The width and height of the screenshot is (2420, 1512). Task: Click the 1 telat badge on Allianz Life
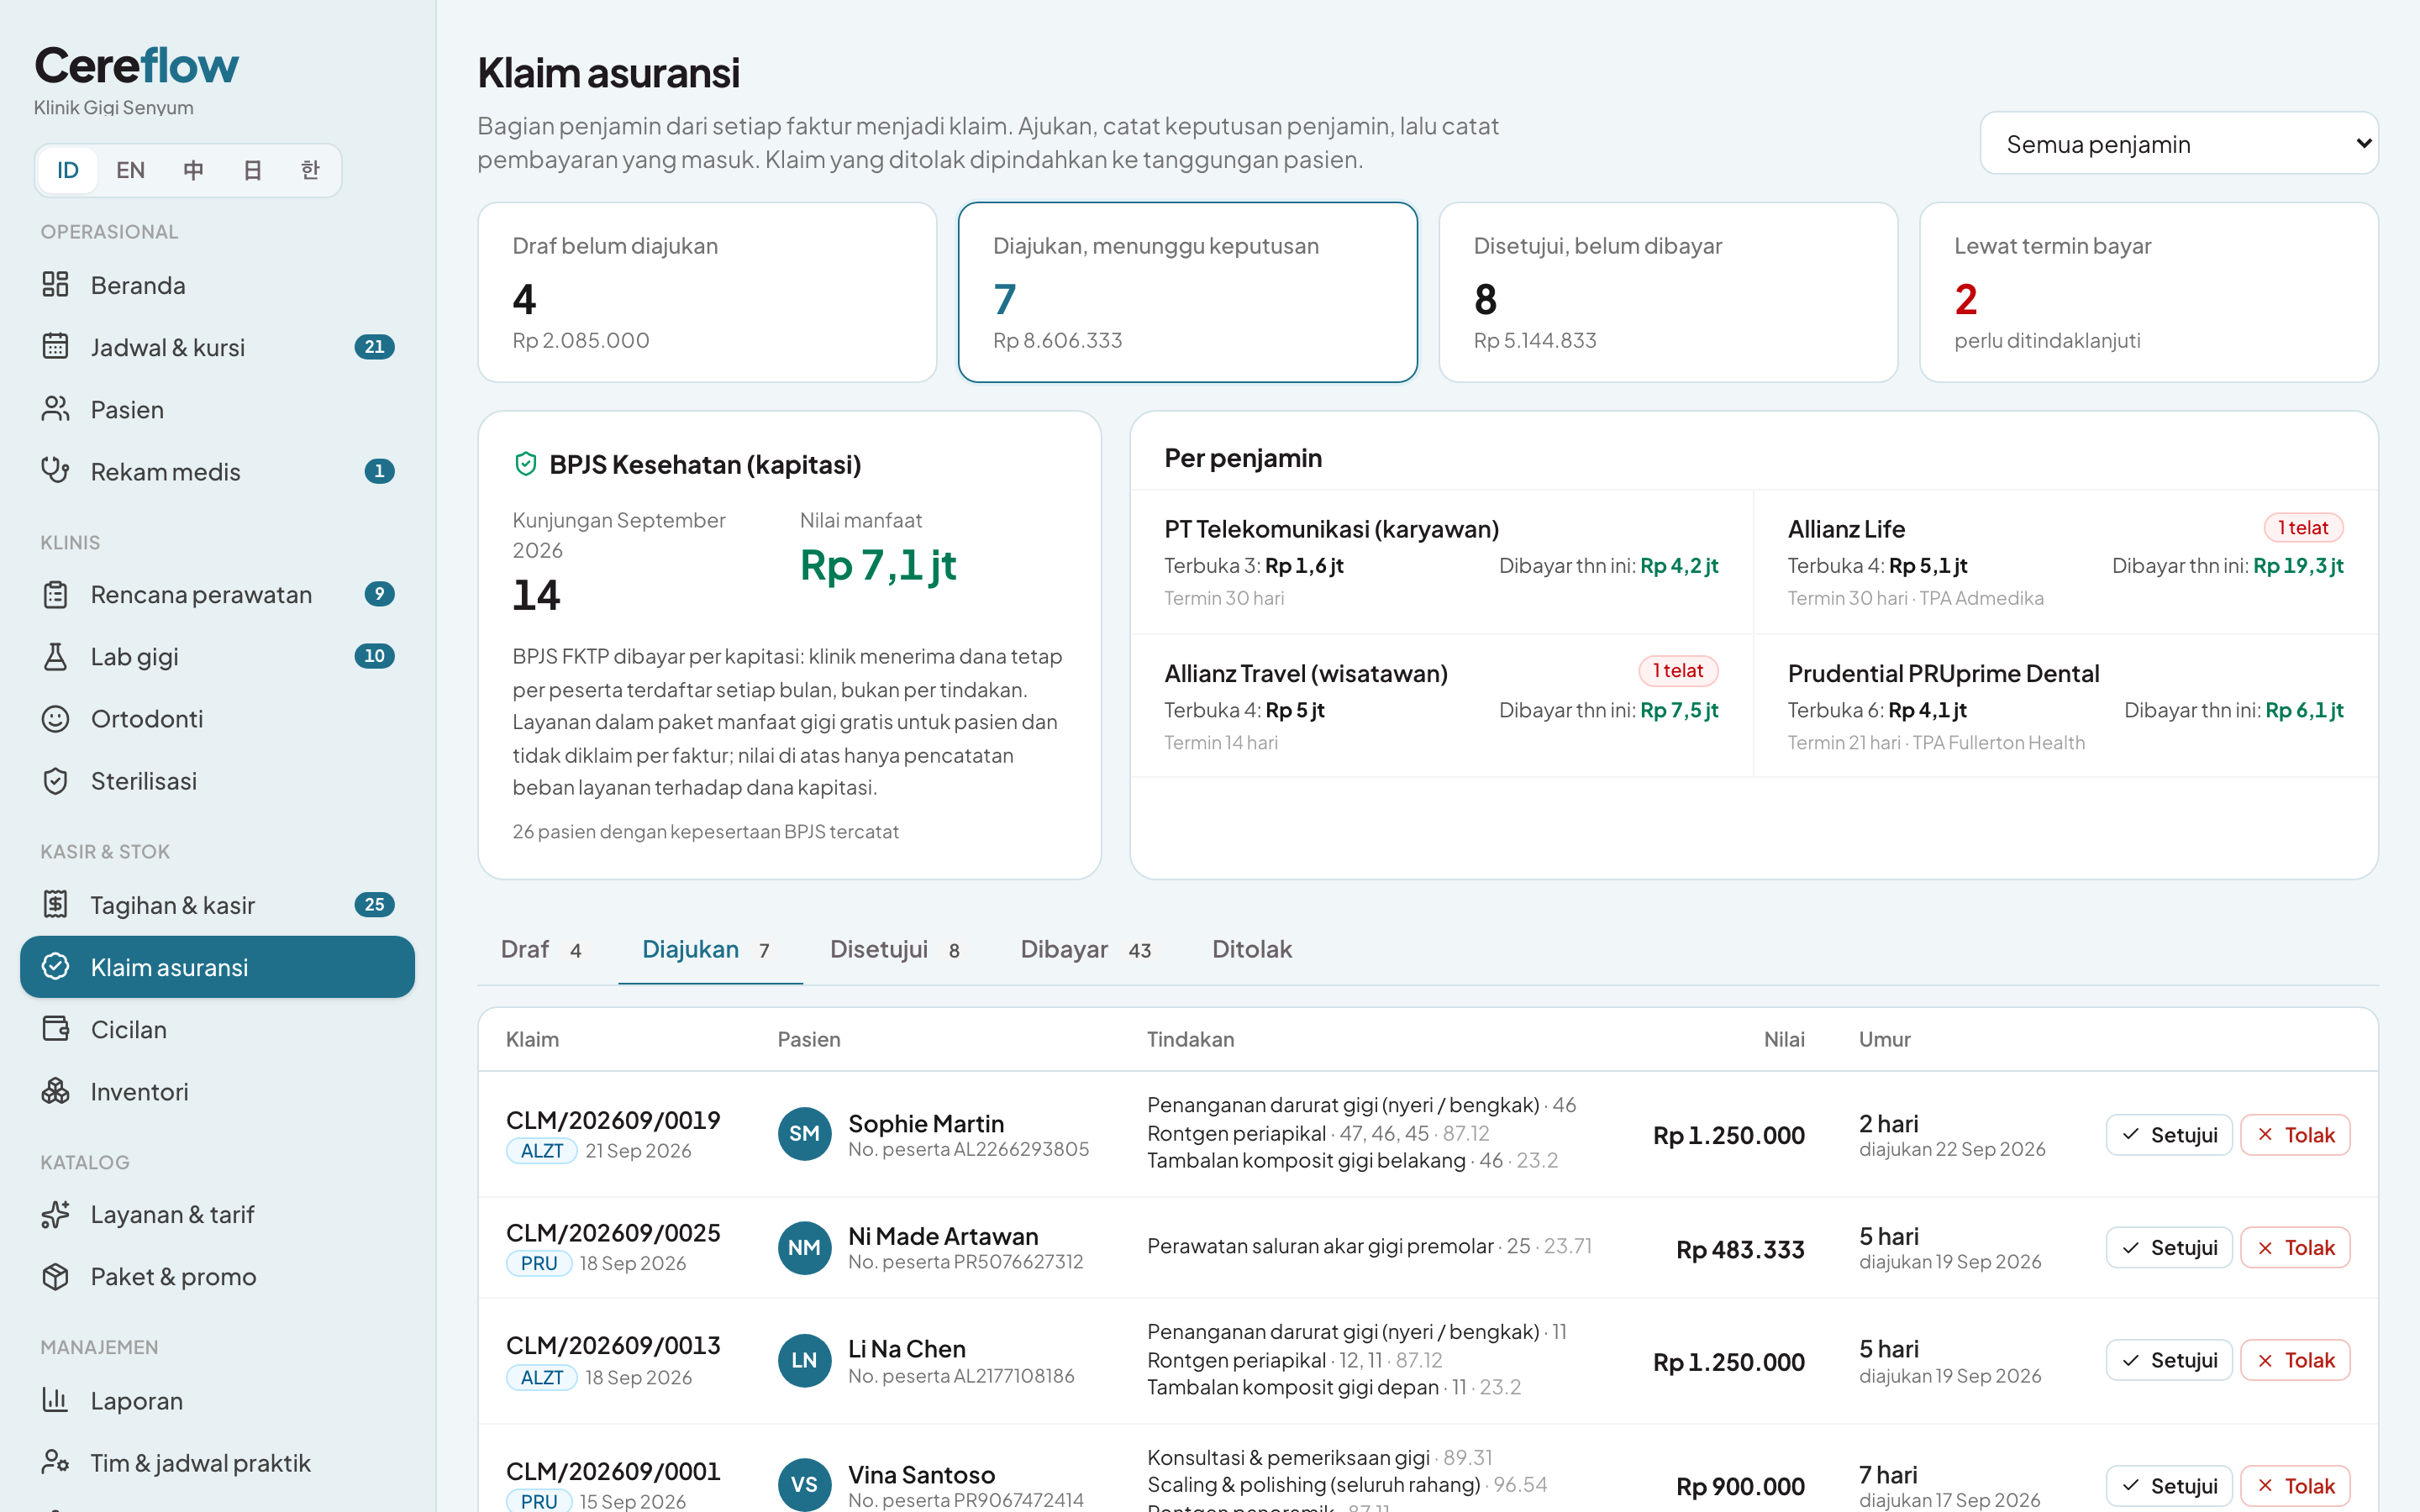[x=2303, y=528]
